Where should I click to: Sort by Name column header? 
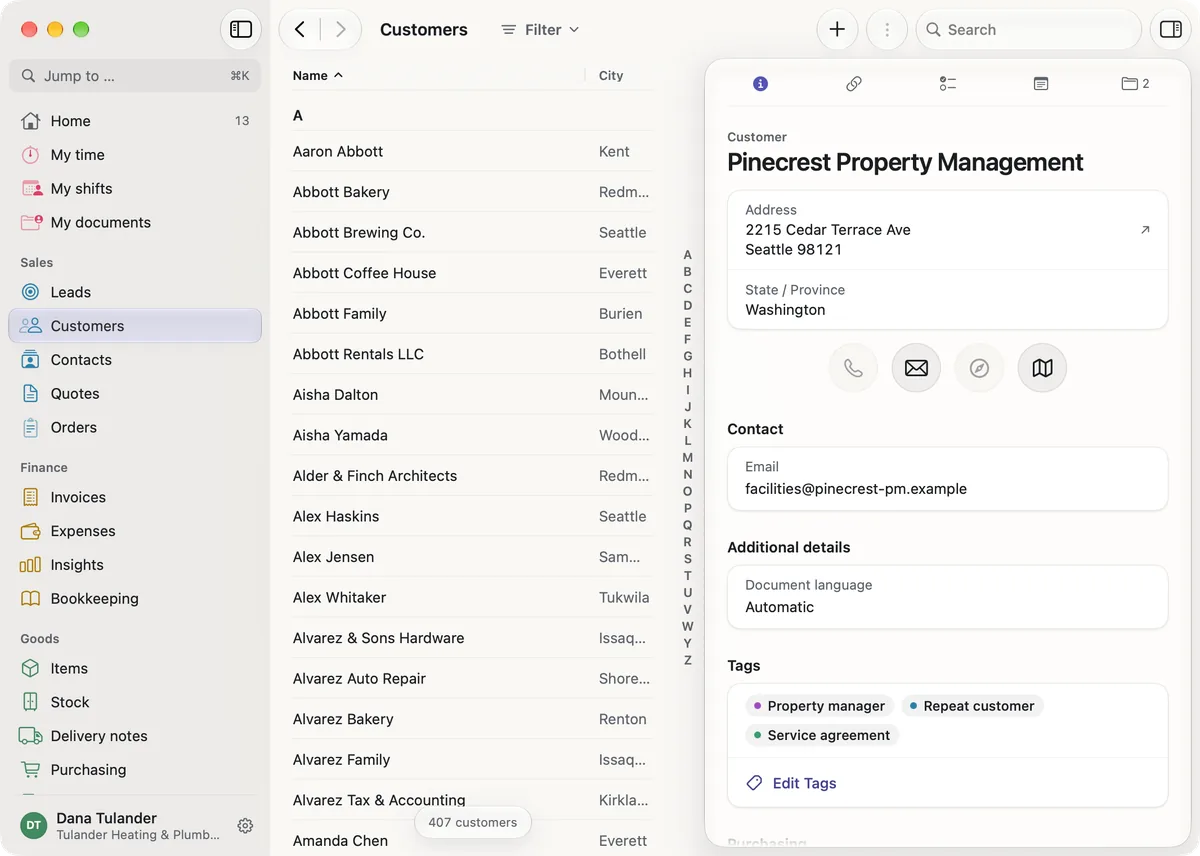[x=317, y=75]
